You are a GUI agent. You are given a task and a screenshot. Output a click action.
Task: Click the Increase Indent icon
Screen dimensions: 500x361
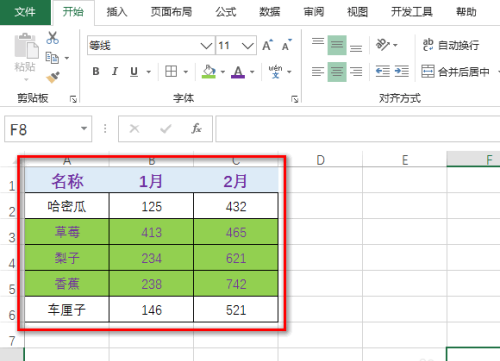point(402,71)
